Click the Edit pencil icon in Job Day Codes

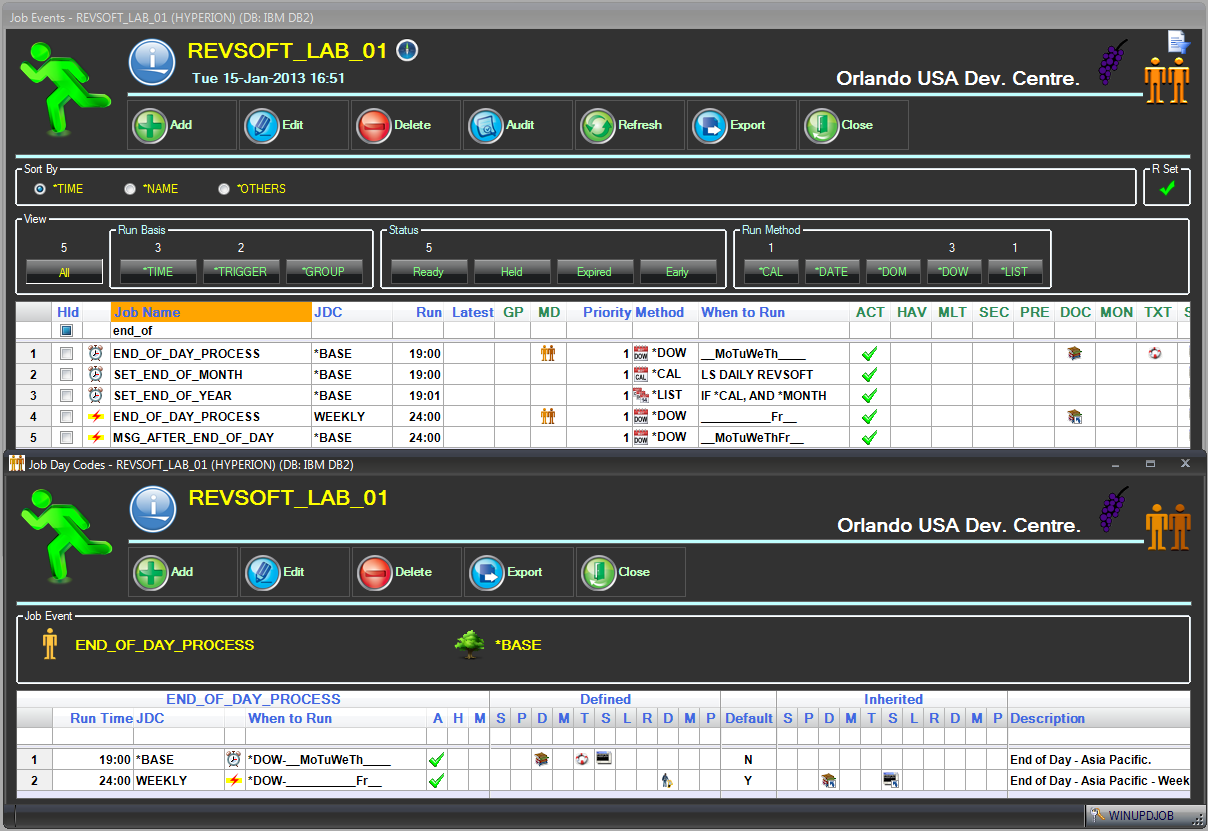pos(263,572)
